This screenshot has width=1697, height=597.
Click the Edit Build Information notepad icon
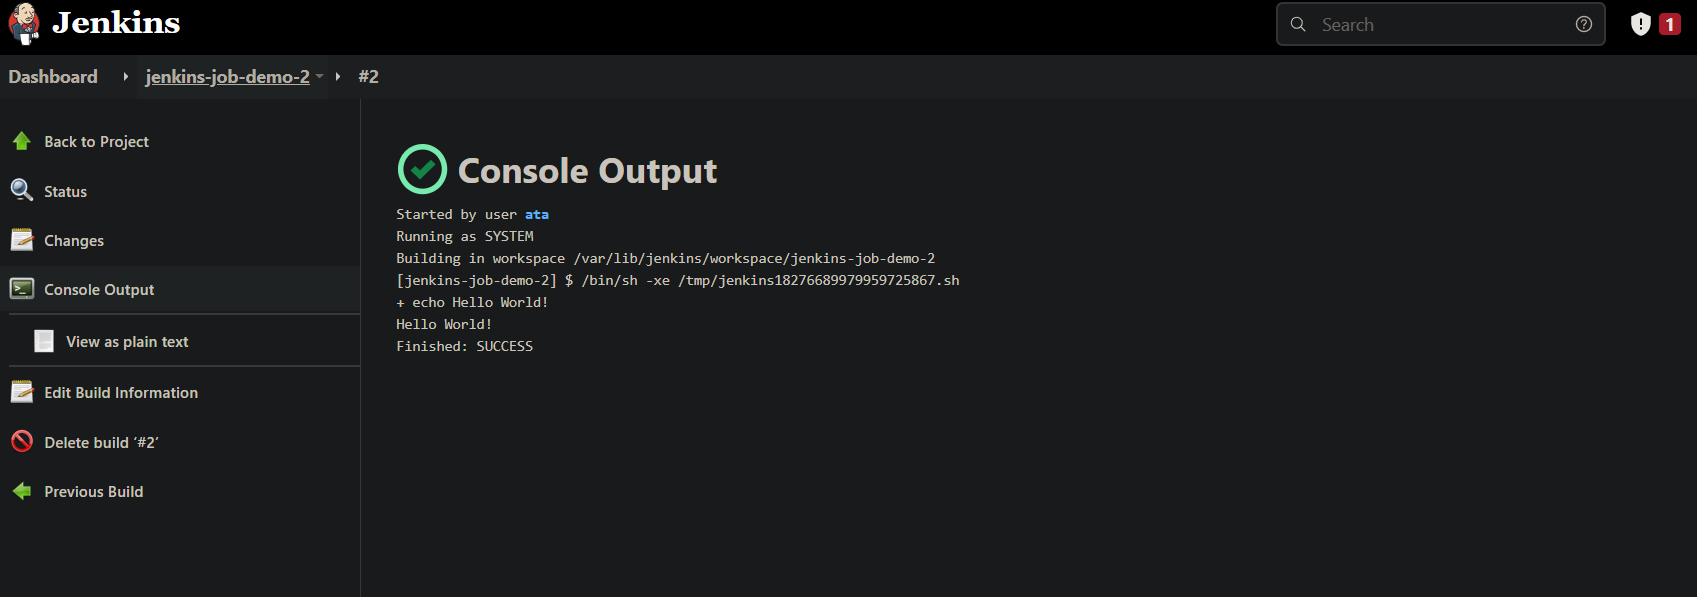[22, 392]
